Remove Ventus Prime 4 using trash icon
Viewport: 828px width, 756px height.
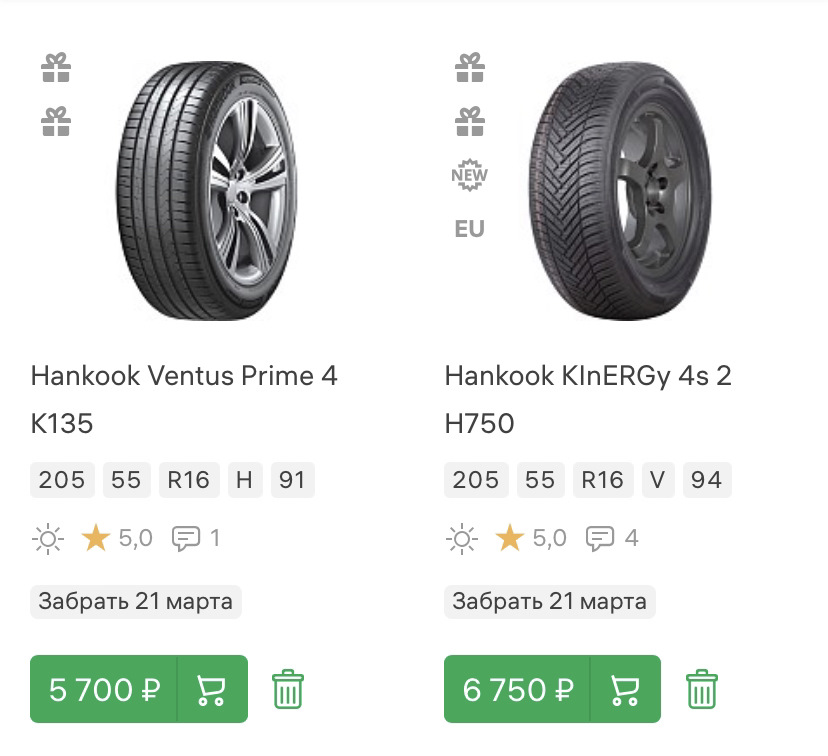pyautogui.click(x=288, y=689)
